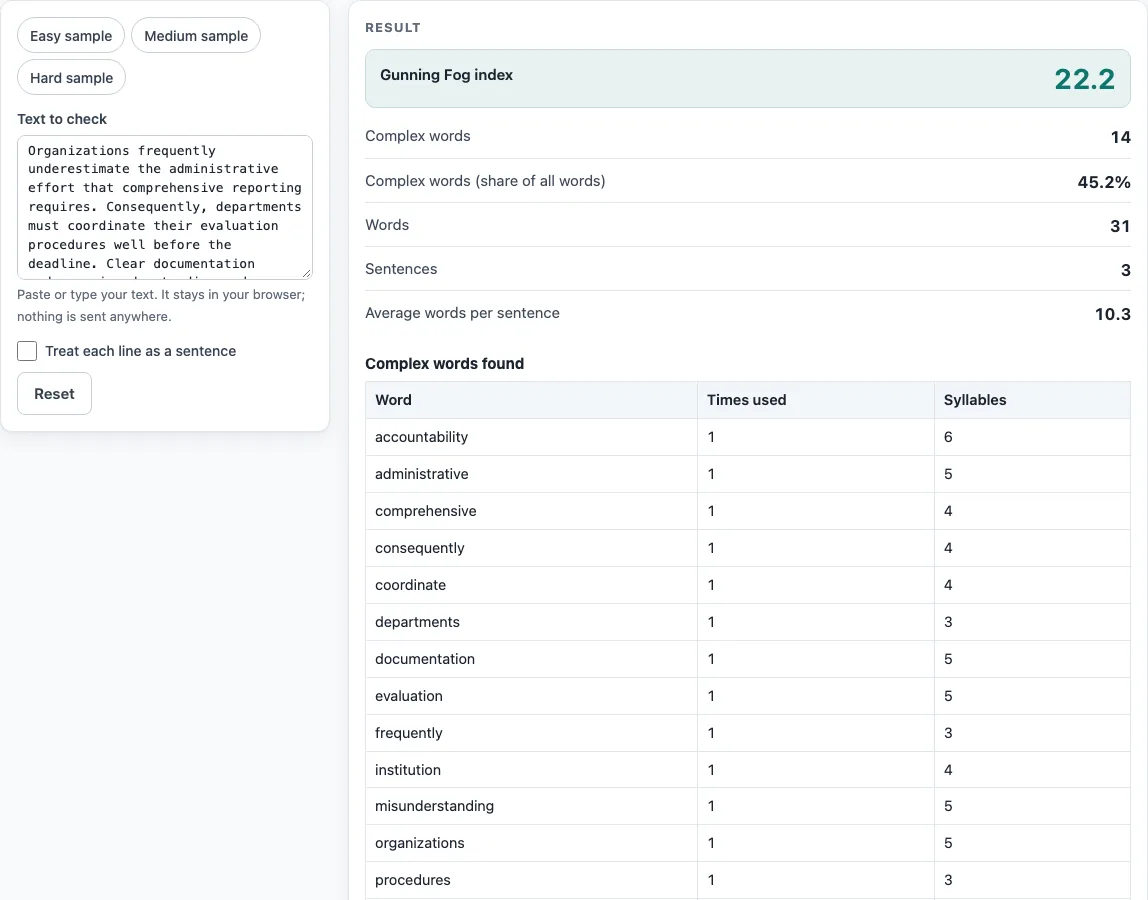Select the institution row word
1148x900 pixels.
[x=408, y=770]
